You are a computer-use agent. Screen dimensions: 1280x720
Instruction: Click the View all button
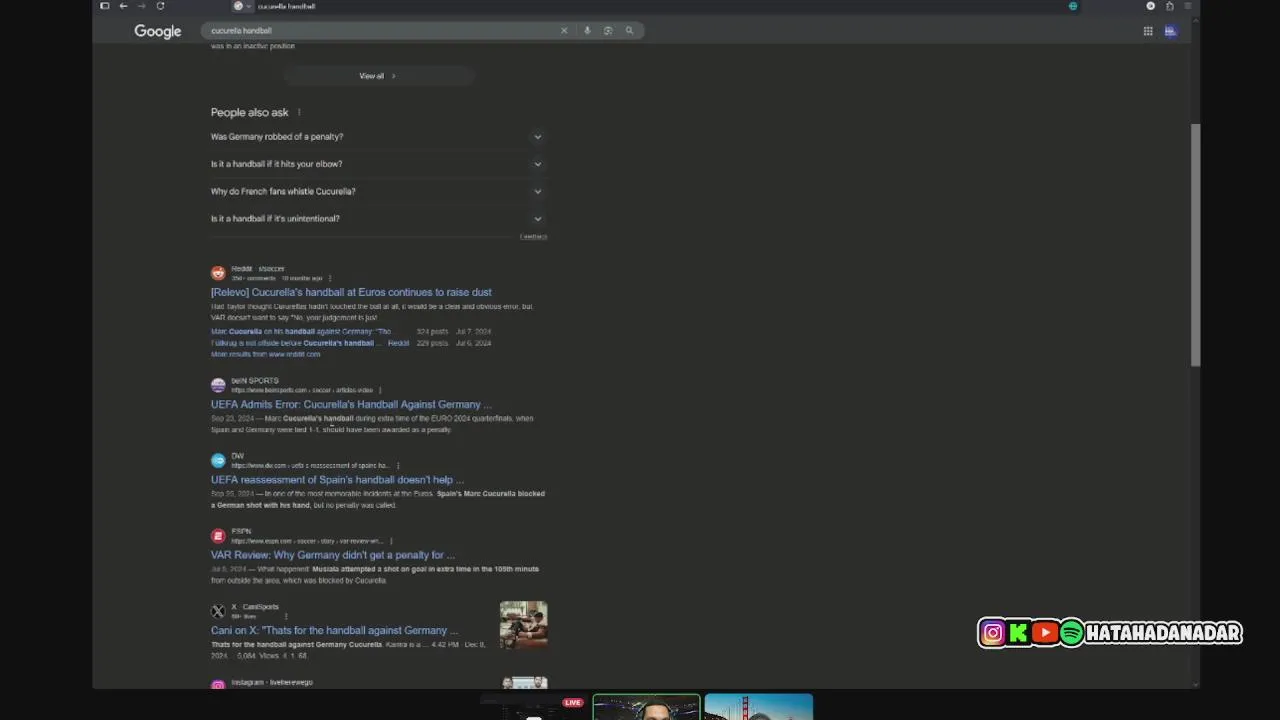pyautogui.click(x=378, y=76)
